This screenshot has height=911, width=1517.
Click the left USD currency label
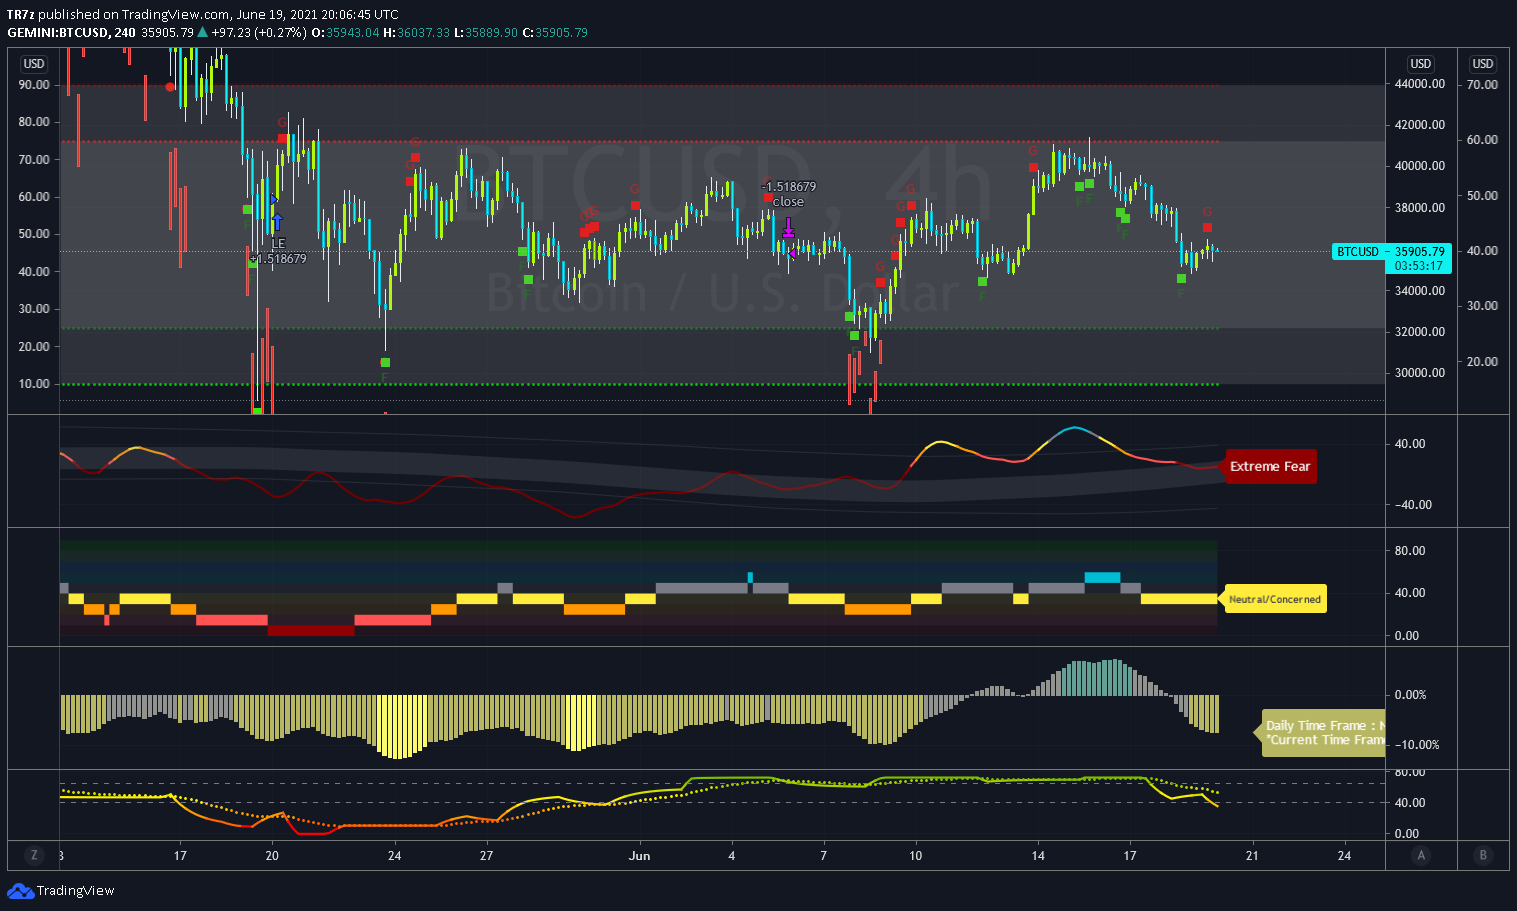pos(34,63)
